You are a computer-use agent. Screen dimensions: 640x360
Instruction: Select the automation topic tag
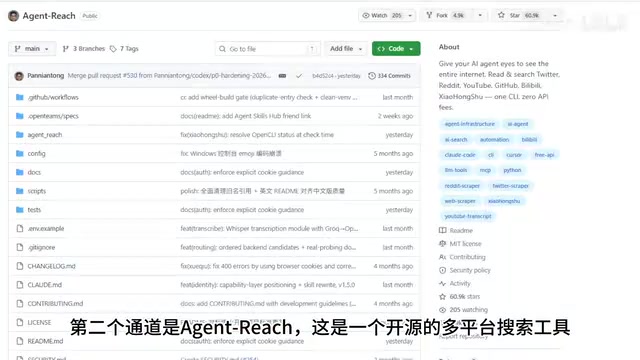[x=494, y=140]
